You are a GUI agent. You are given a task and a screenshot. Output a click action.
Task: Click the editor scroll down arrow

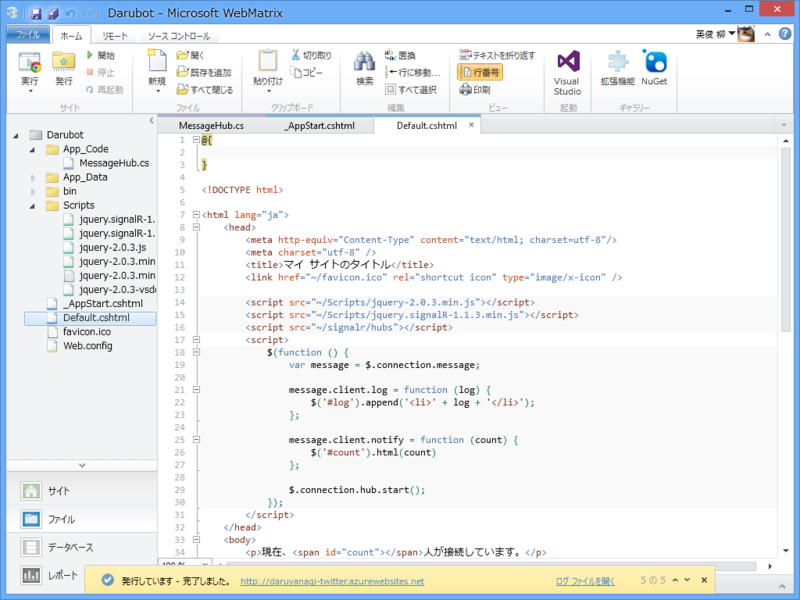pyautogui.click(x=786, y=551)
